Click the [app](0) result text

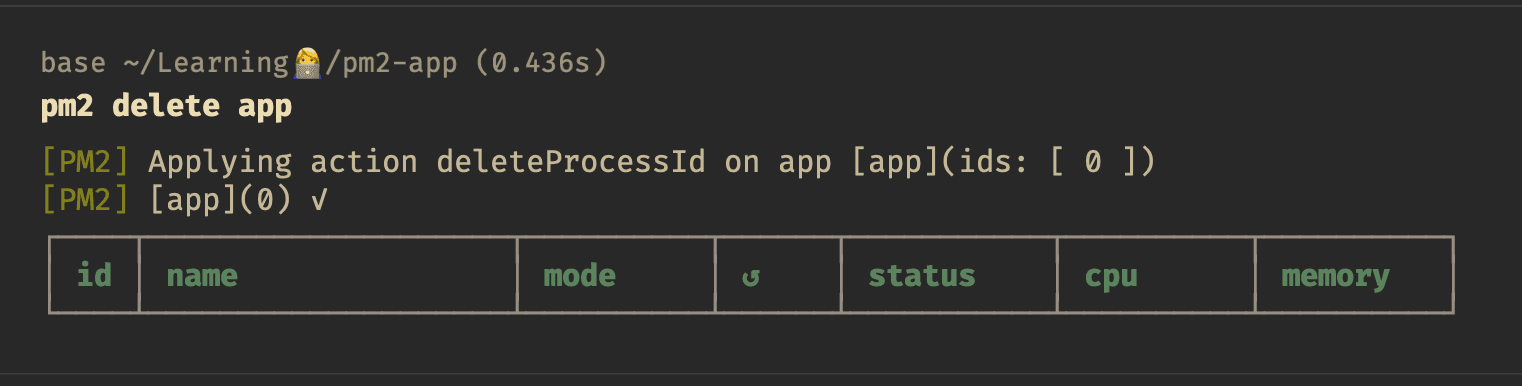(x=220, y=200)
